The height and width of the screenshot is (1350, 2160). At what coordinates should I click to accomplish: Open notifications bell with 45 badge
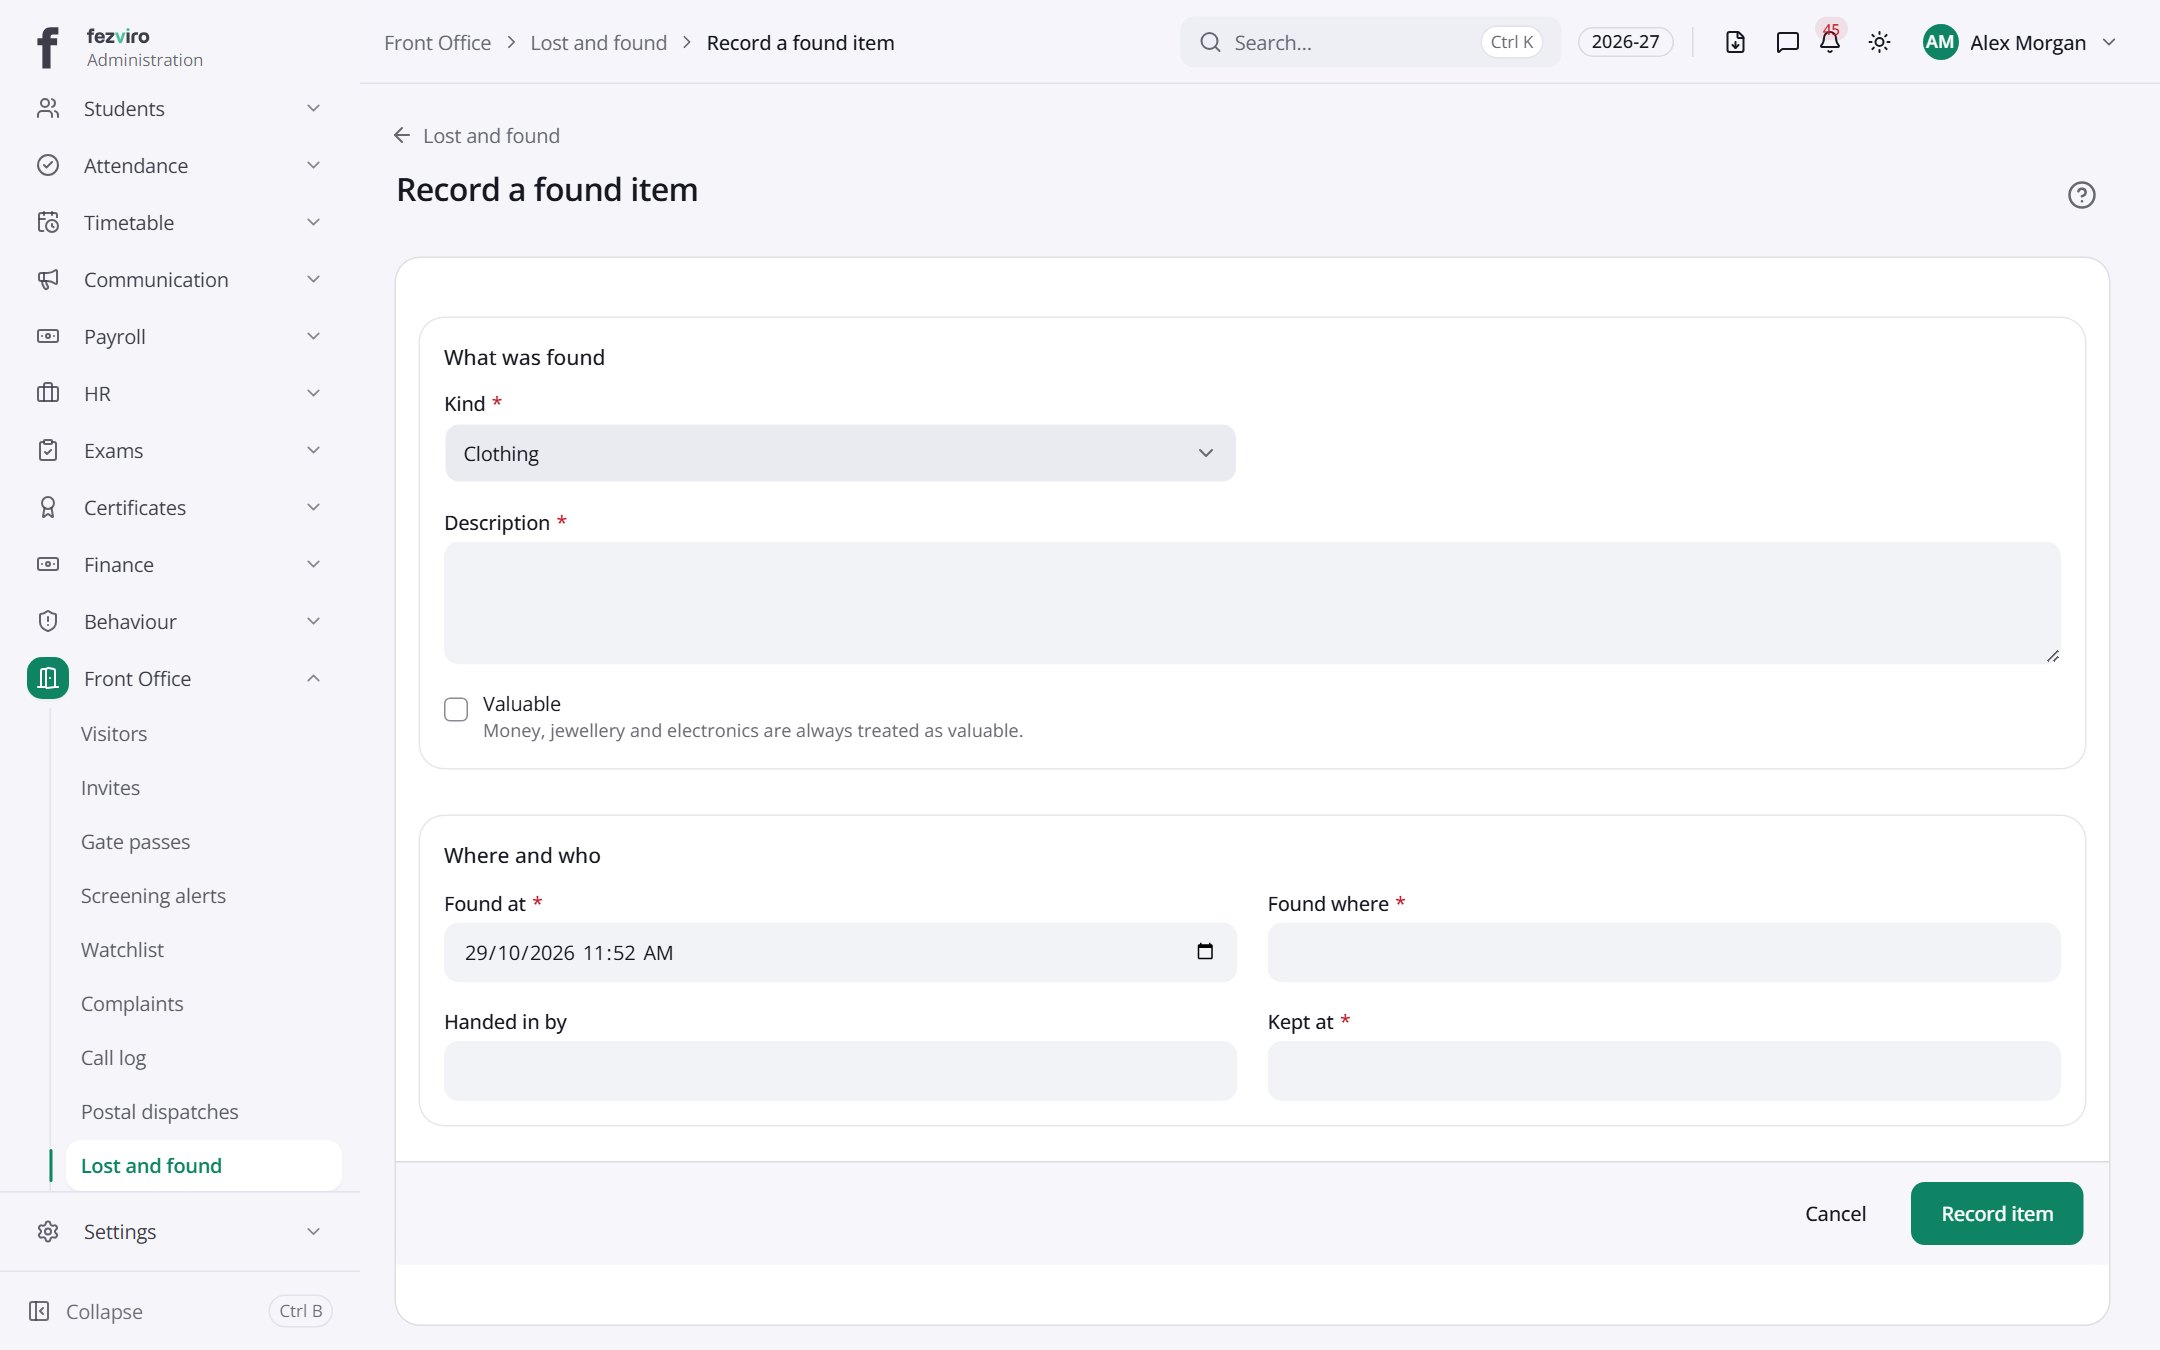pyautogui.click(x=1830, y=42)
